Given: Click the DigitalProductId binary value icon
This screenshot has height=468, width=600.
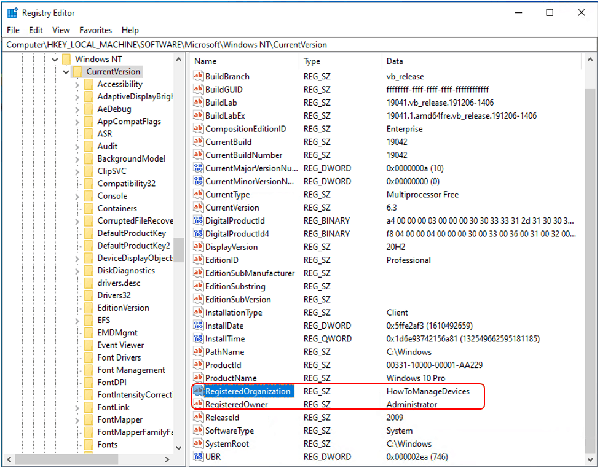Looking at the screenshot, I should 197,221.
